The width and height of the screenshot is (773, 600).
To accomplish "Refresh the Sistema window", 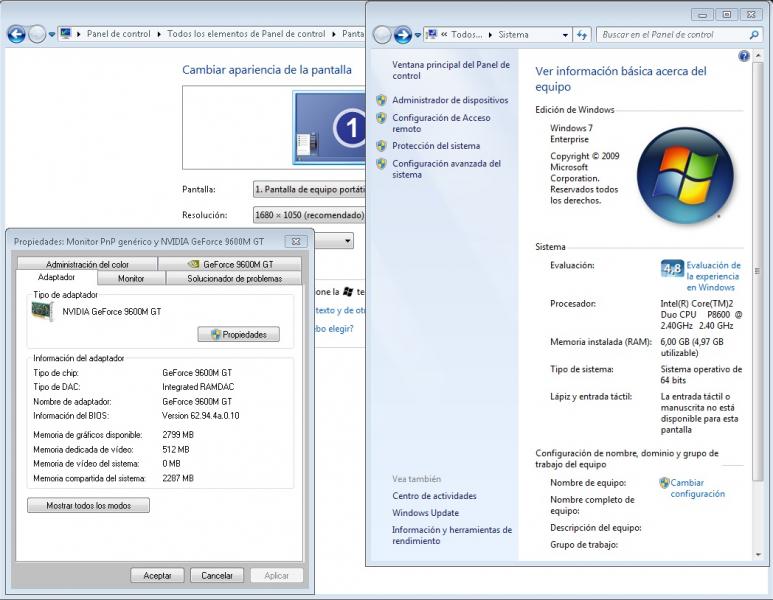I will click(582, 35).
